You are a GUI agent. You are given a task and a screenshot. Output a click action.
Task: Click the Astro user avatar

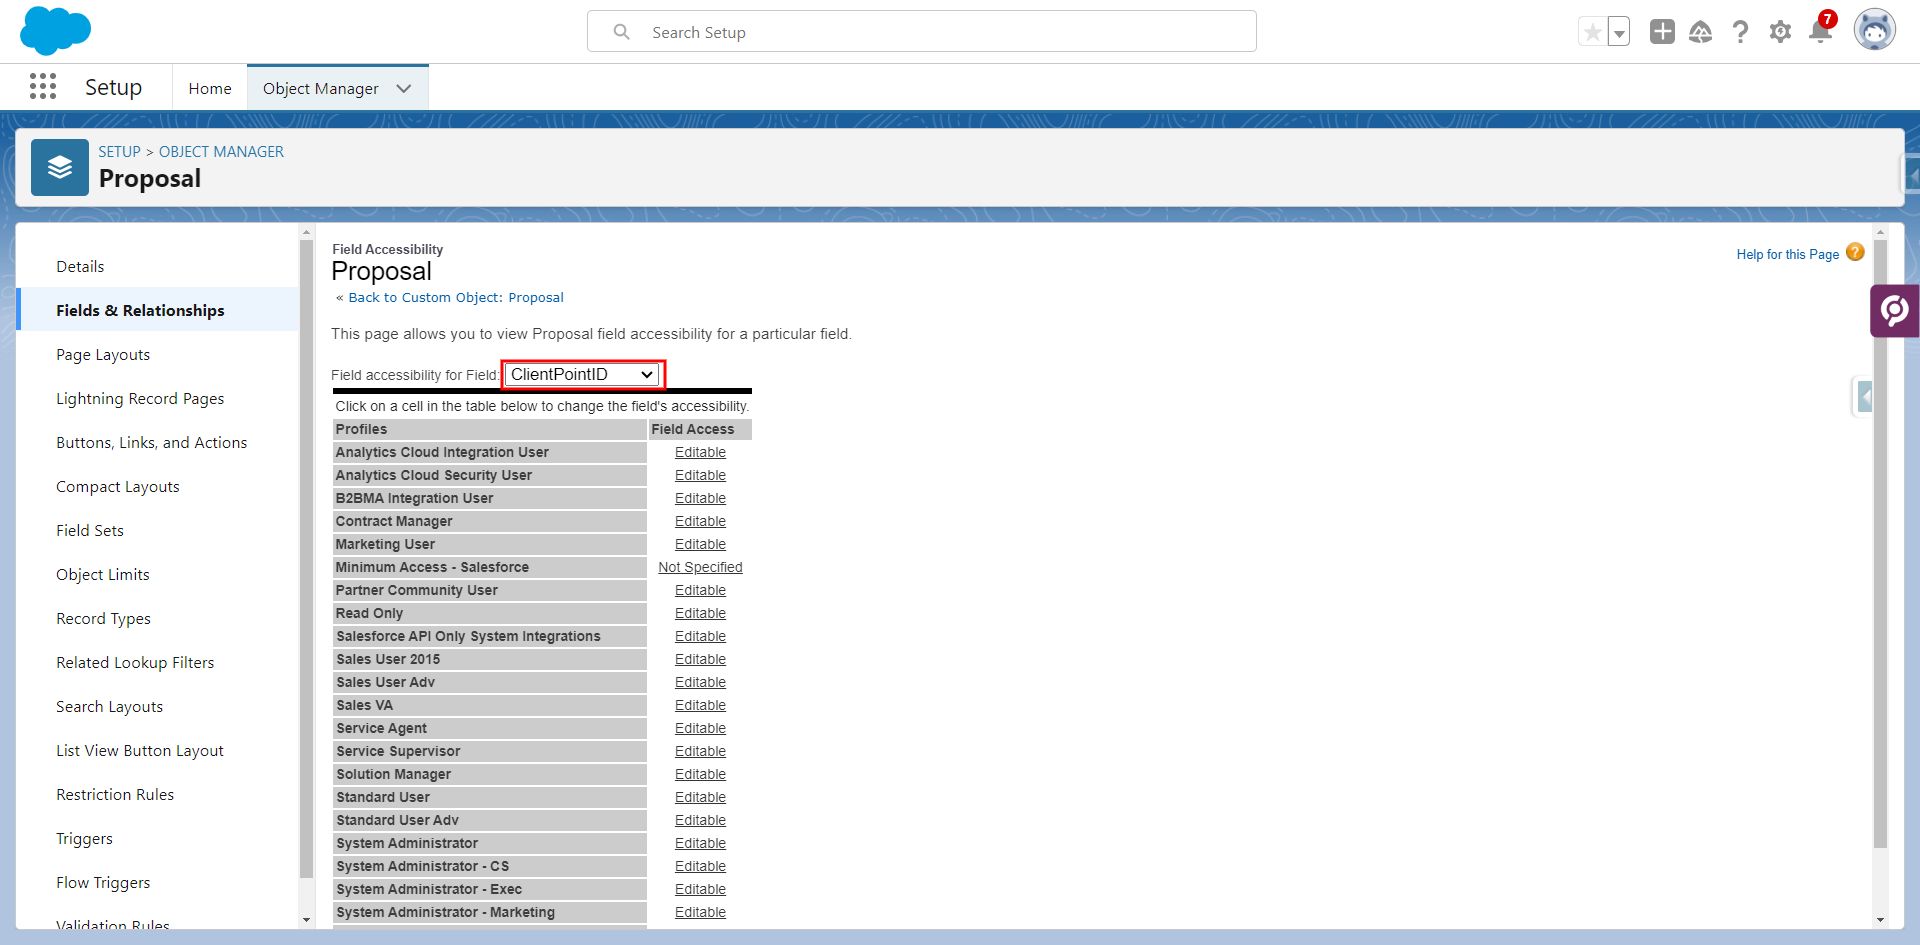point(1875,29)
